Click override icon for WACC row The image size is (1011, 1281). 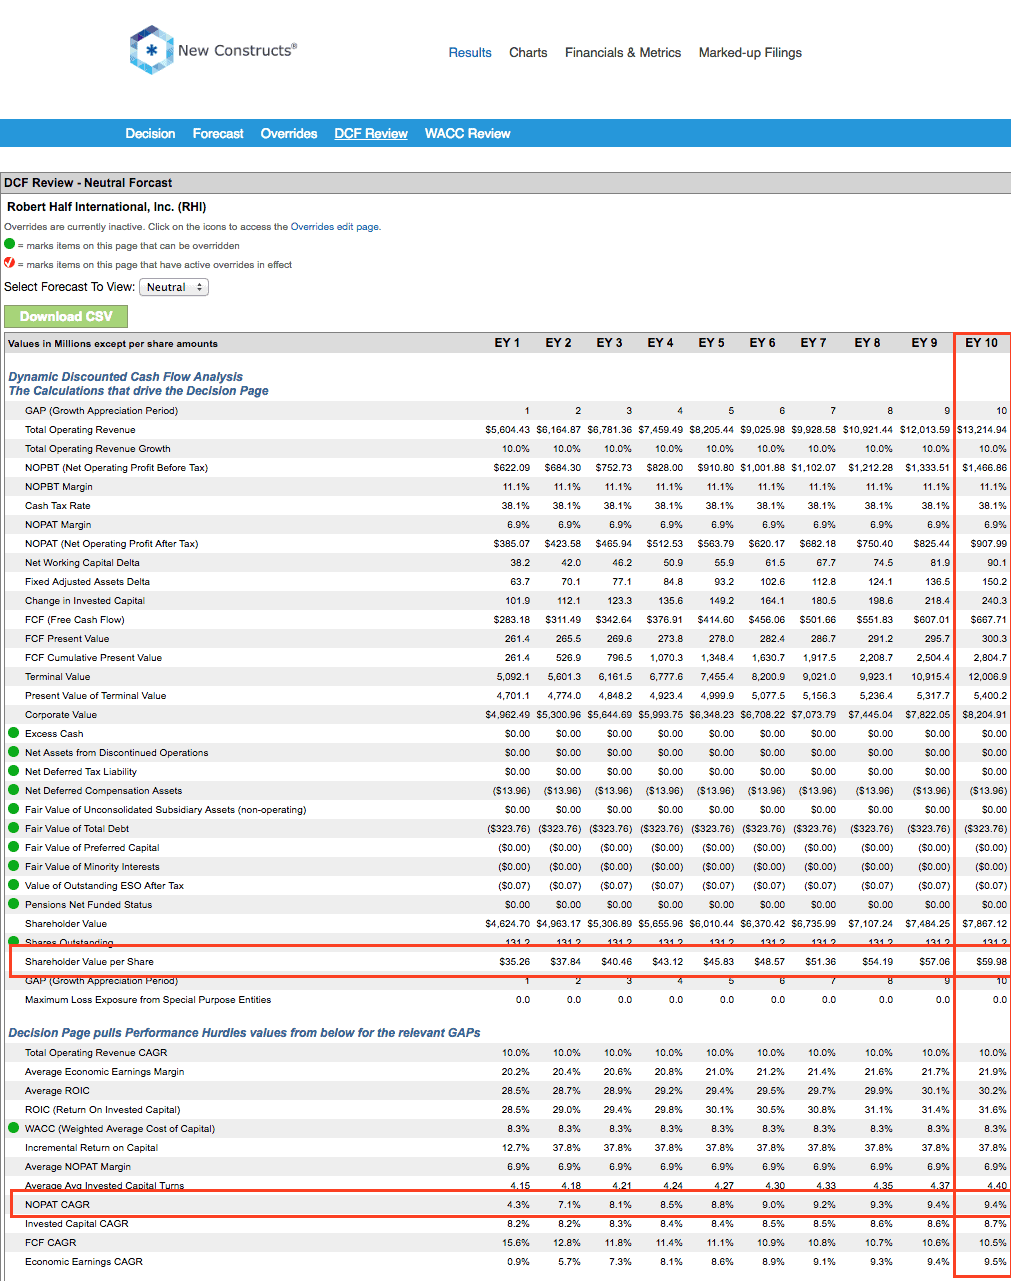(14, 1128)
